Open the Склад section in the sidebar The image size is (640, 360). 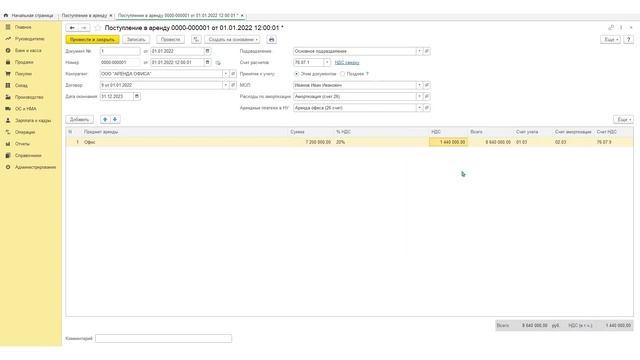[21, 85]
